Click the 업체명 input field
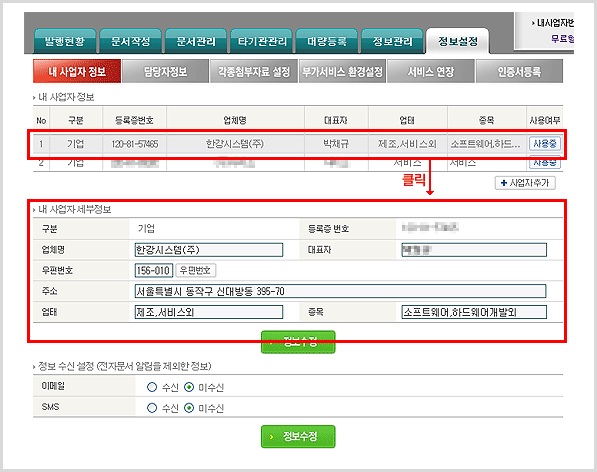597x472 pixels. pyautogui.click(x=209, y=250)
